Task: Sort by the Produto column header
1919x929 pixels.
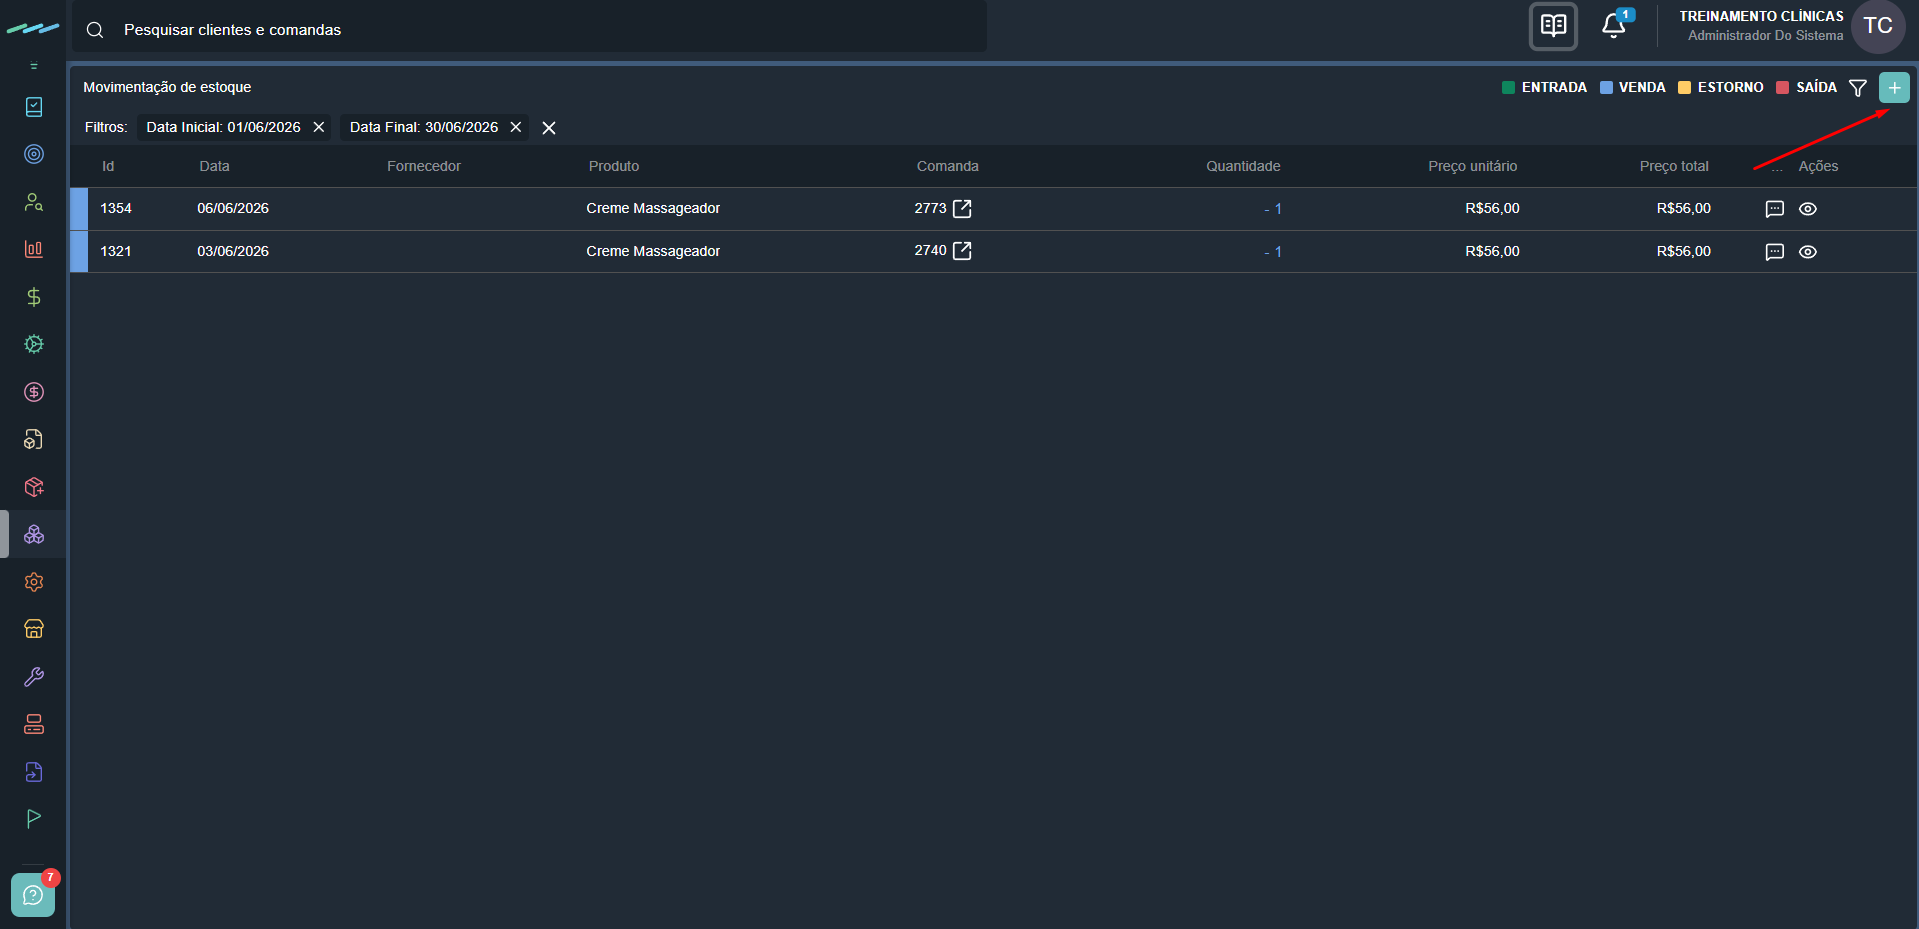Action: (x=614, y=166)
